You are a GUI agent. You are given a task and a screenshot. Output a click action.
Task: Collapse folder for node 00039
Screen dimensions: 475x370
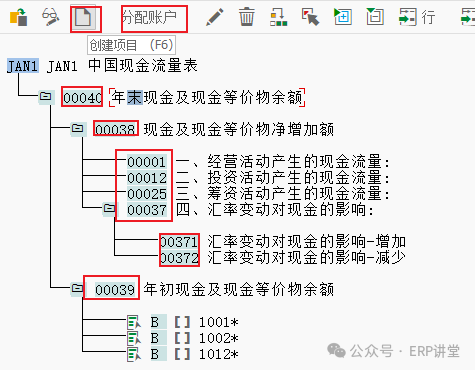click(x=77, y=288)
